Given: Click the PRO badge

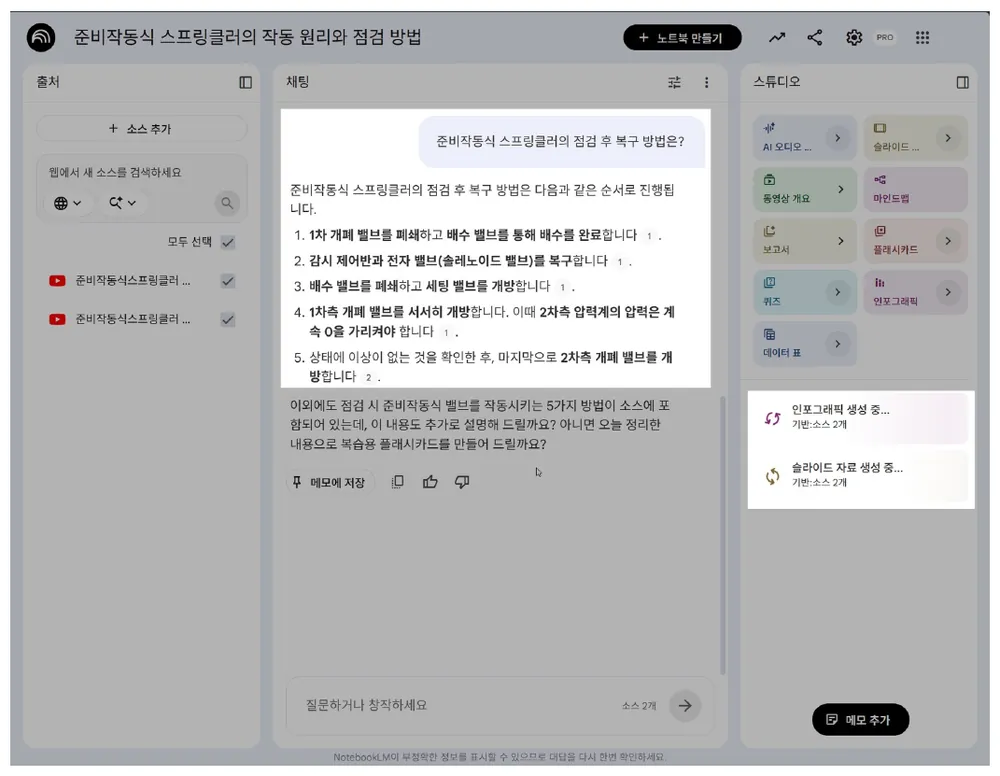Looking at the screenshot, I should (885, 38).
